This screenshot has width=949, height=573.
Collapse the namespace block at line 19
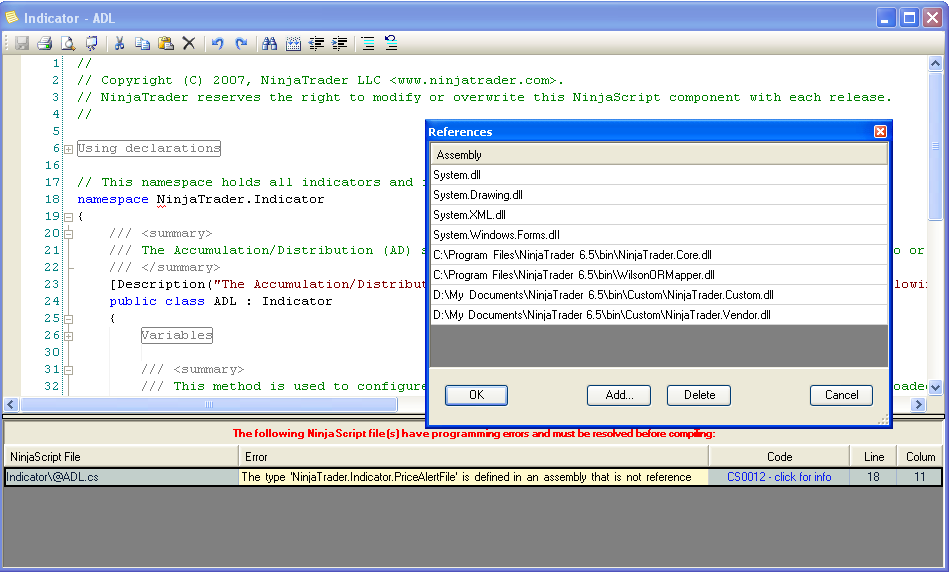click(x=68, y=217)
